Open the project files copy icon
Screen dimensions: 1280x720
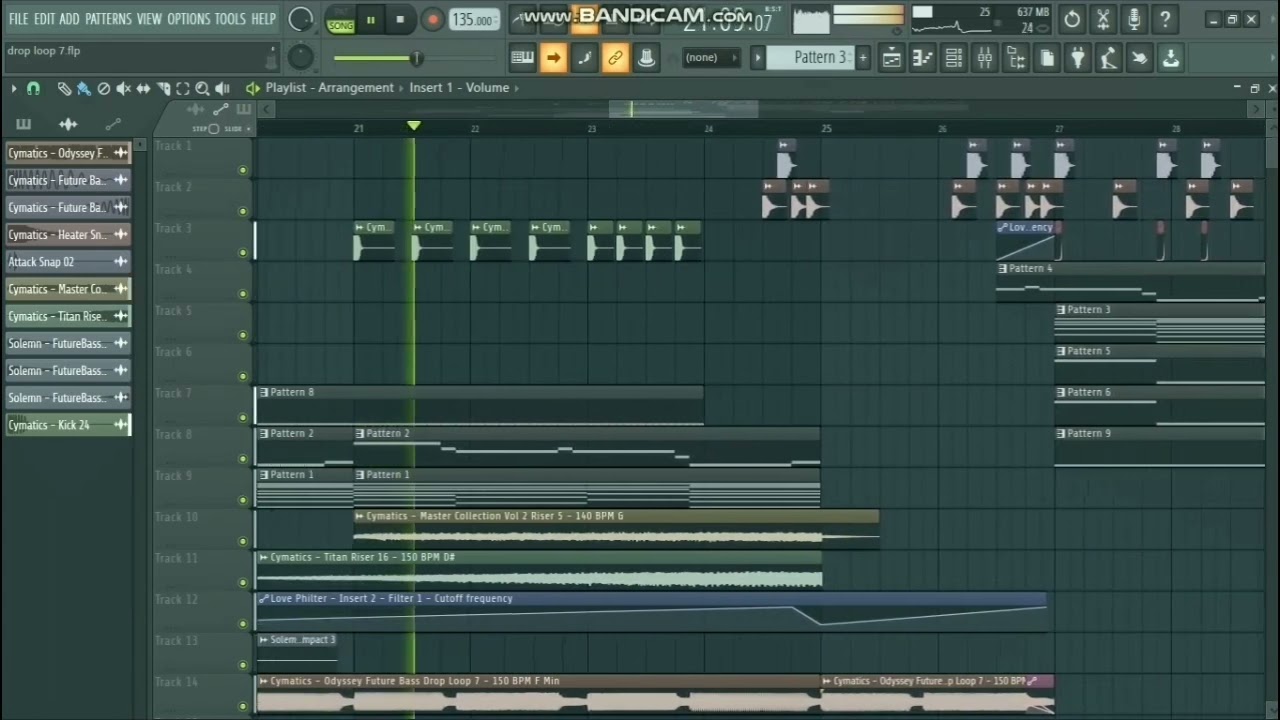[1047, 58]
